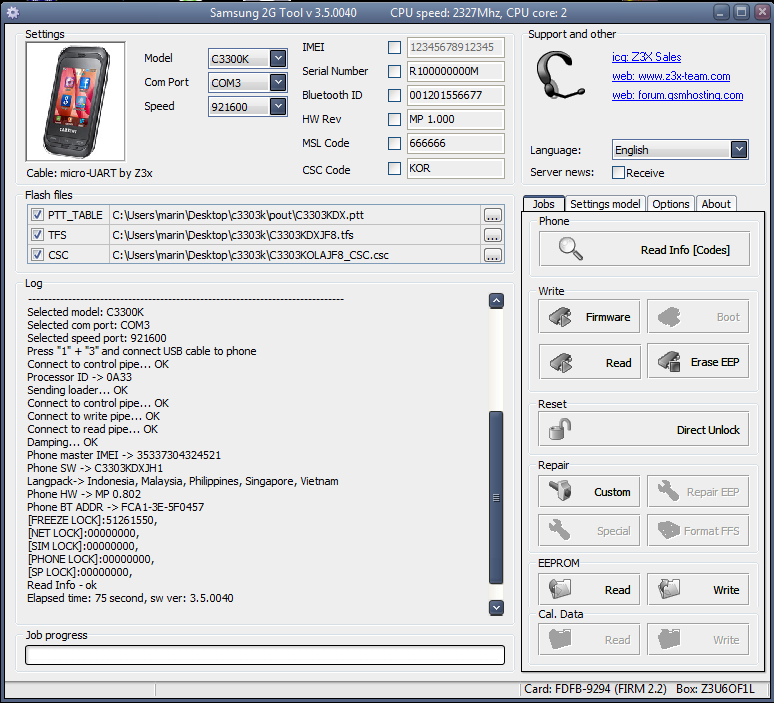The height and width of the screenshot is (703, 774).
Task: Uncheck the PTT_TABLE flash file checkbox
Action: point(37,215)
